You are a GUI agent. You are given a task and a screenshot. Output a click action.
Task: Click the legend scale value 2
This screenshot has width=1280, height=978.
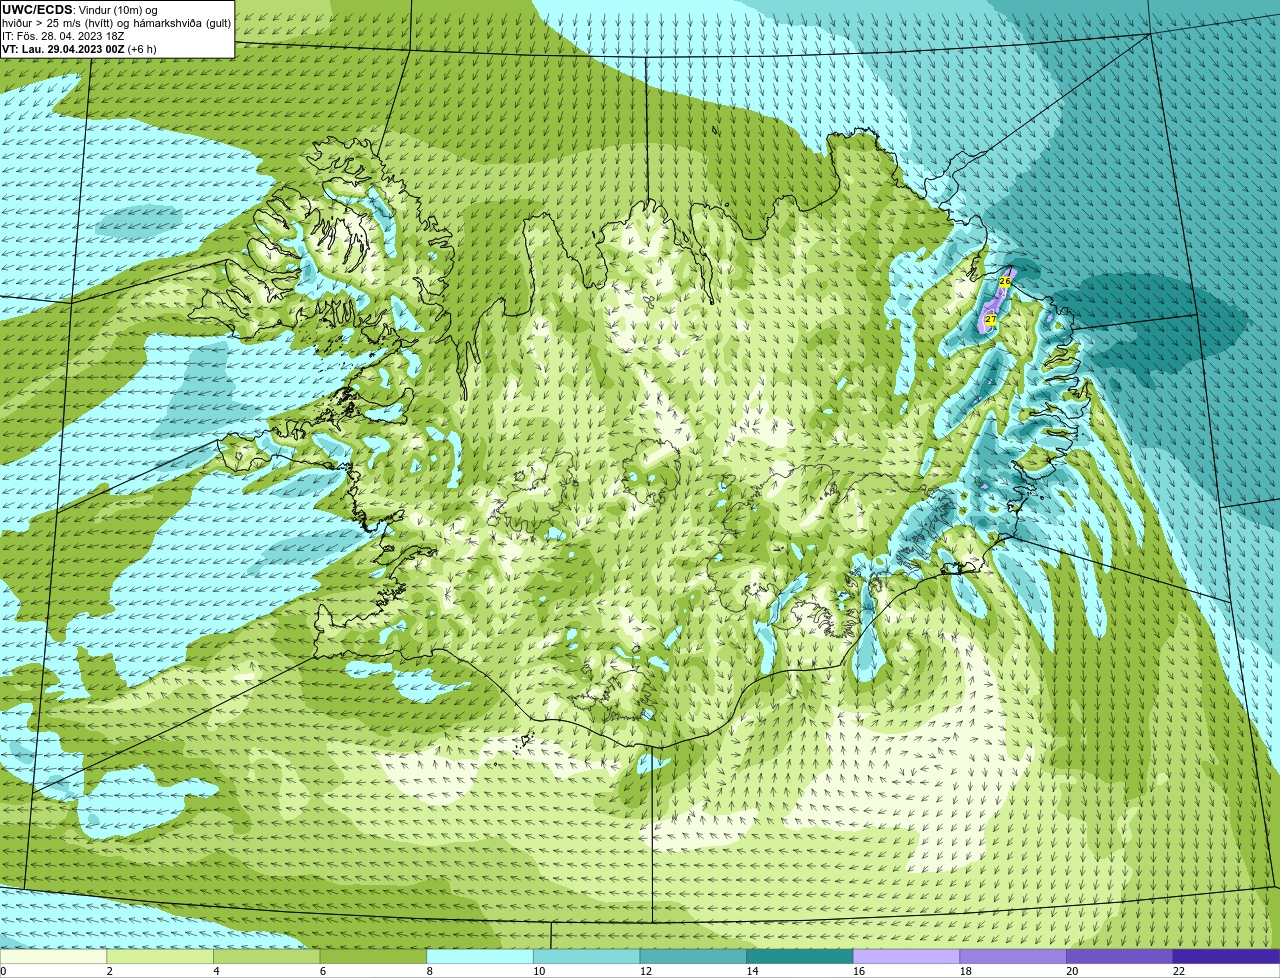tap(109, 971)
